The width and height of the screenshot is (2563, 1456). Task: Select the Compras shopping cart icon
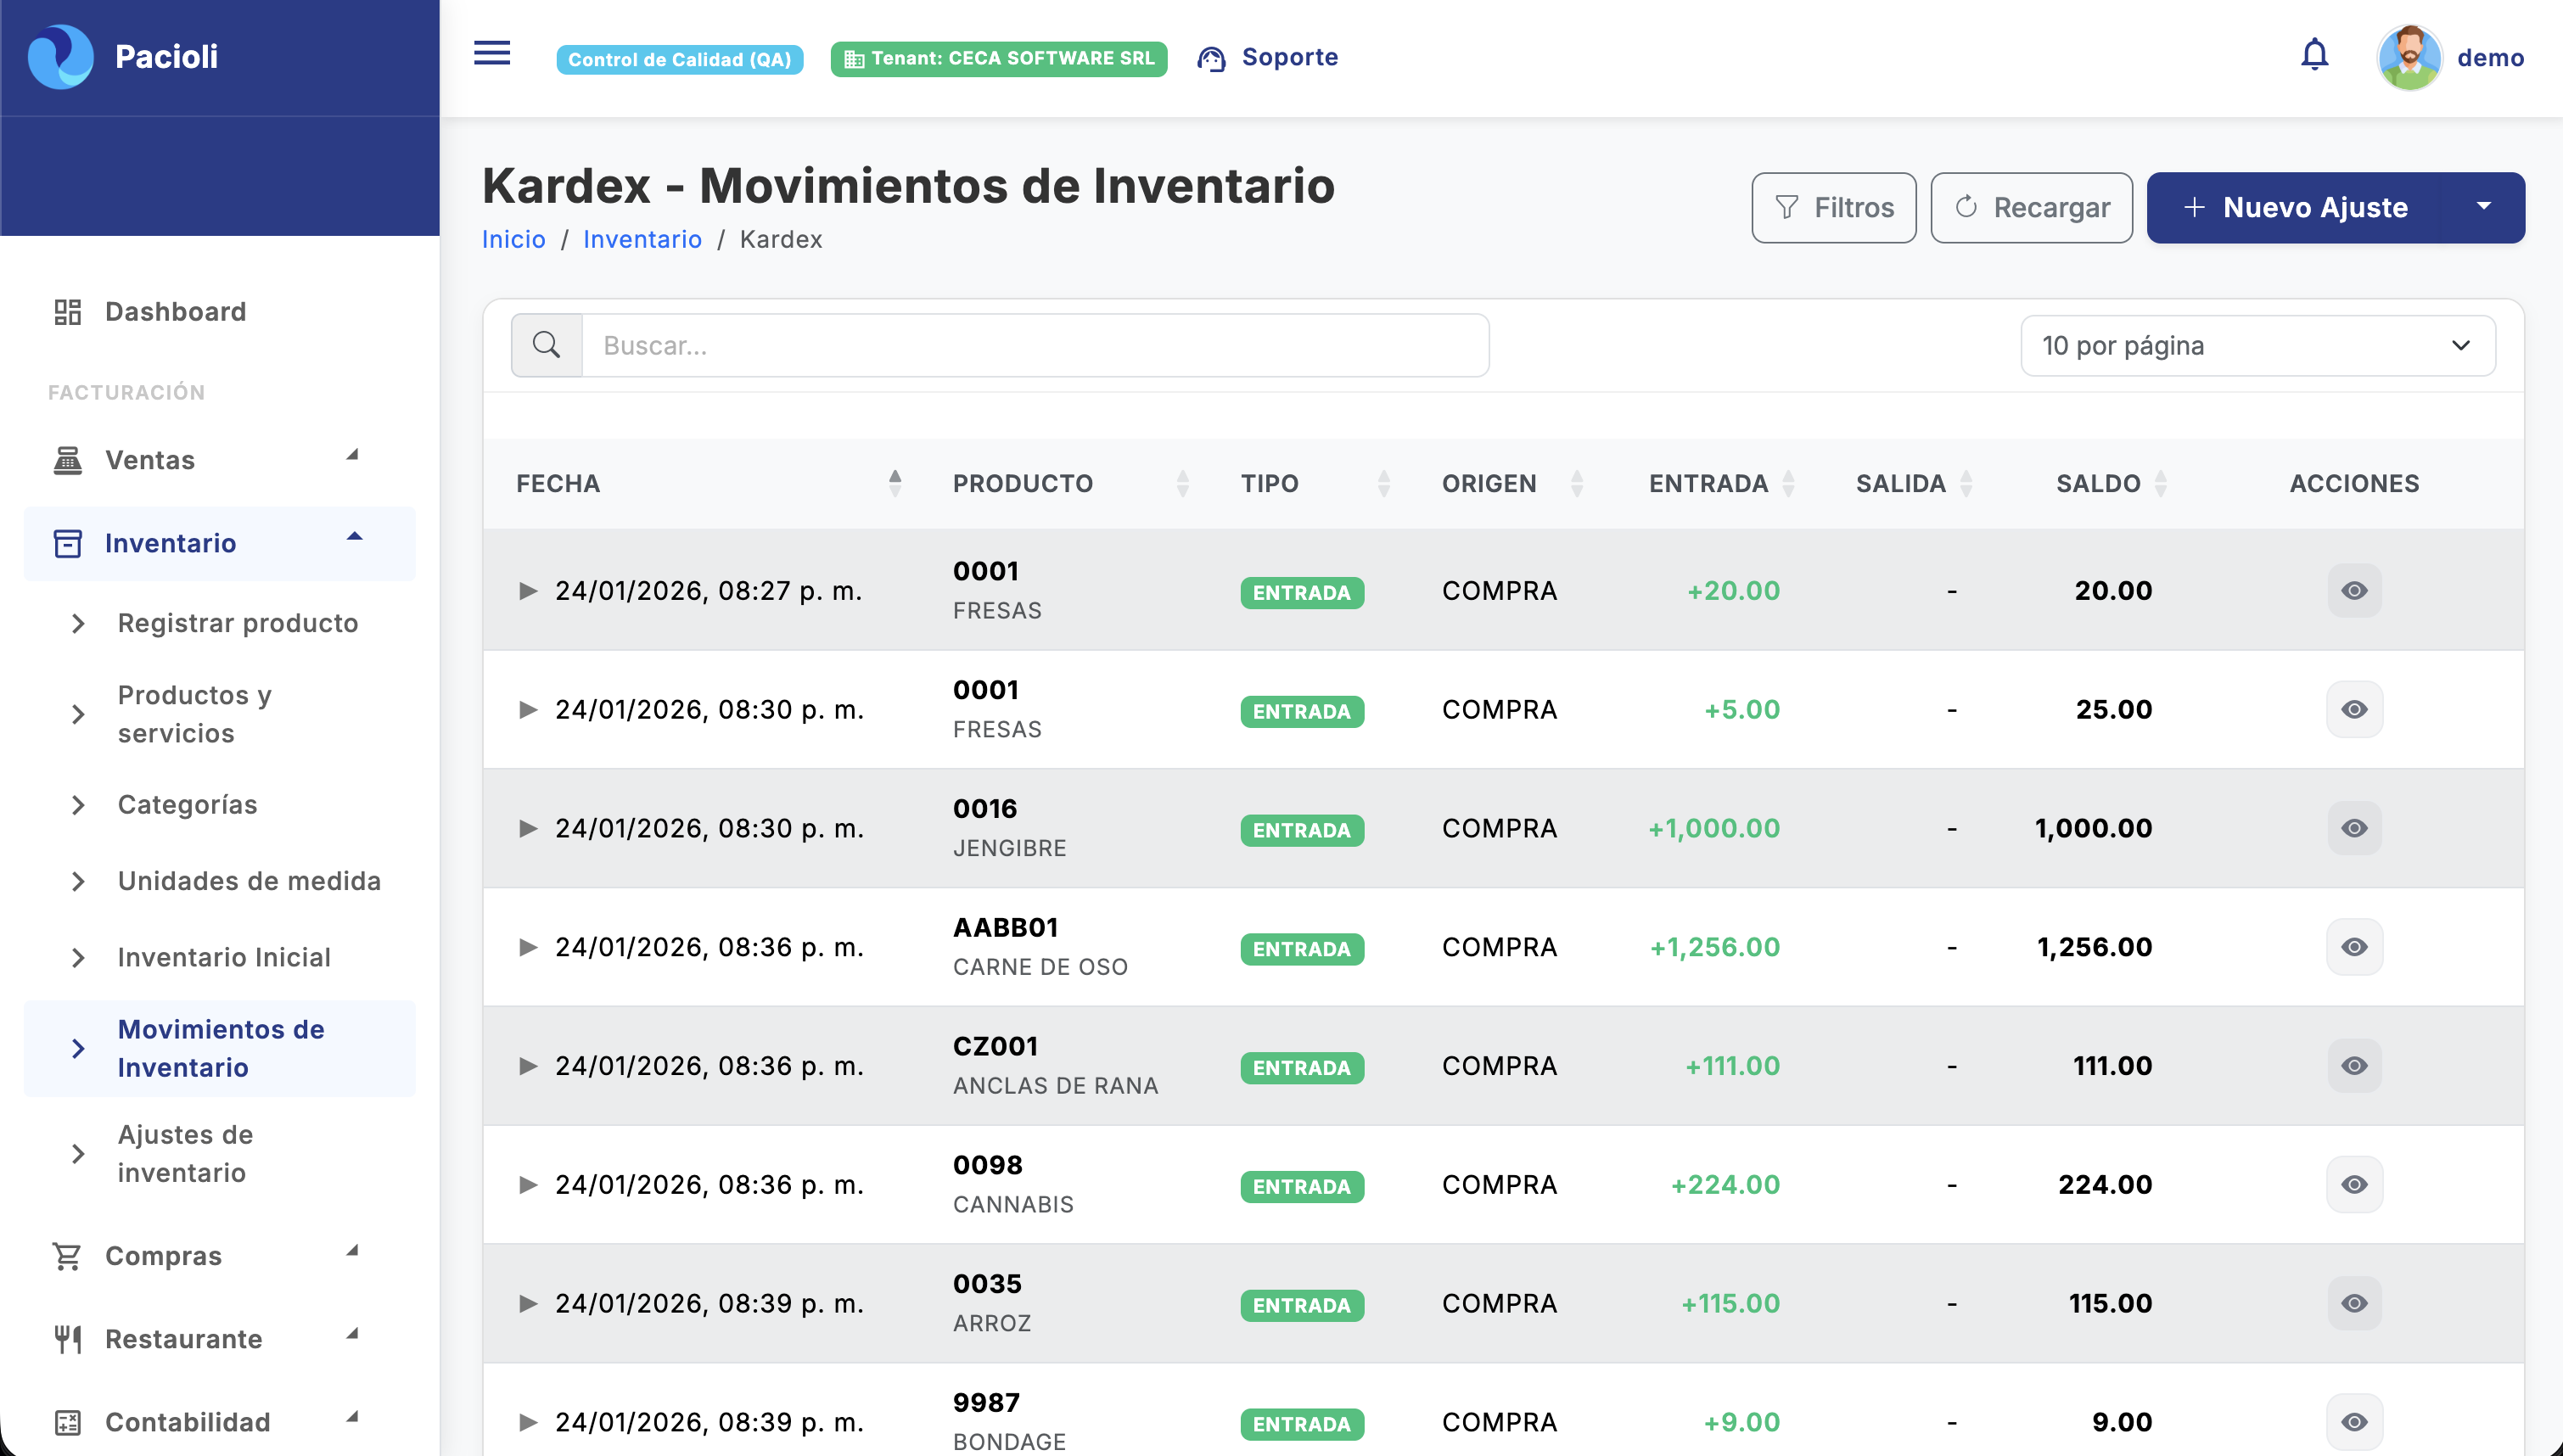66,1255
